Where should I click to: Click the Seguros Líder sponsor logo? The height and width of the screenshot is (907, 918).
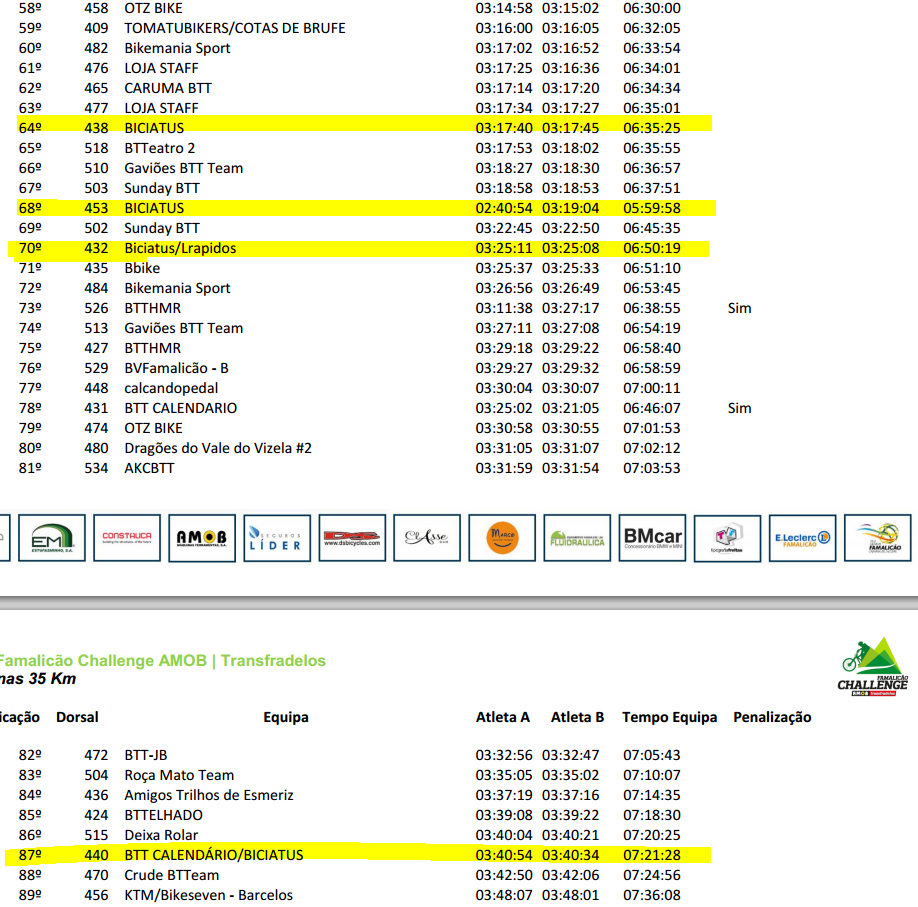277,538
